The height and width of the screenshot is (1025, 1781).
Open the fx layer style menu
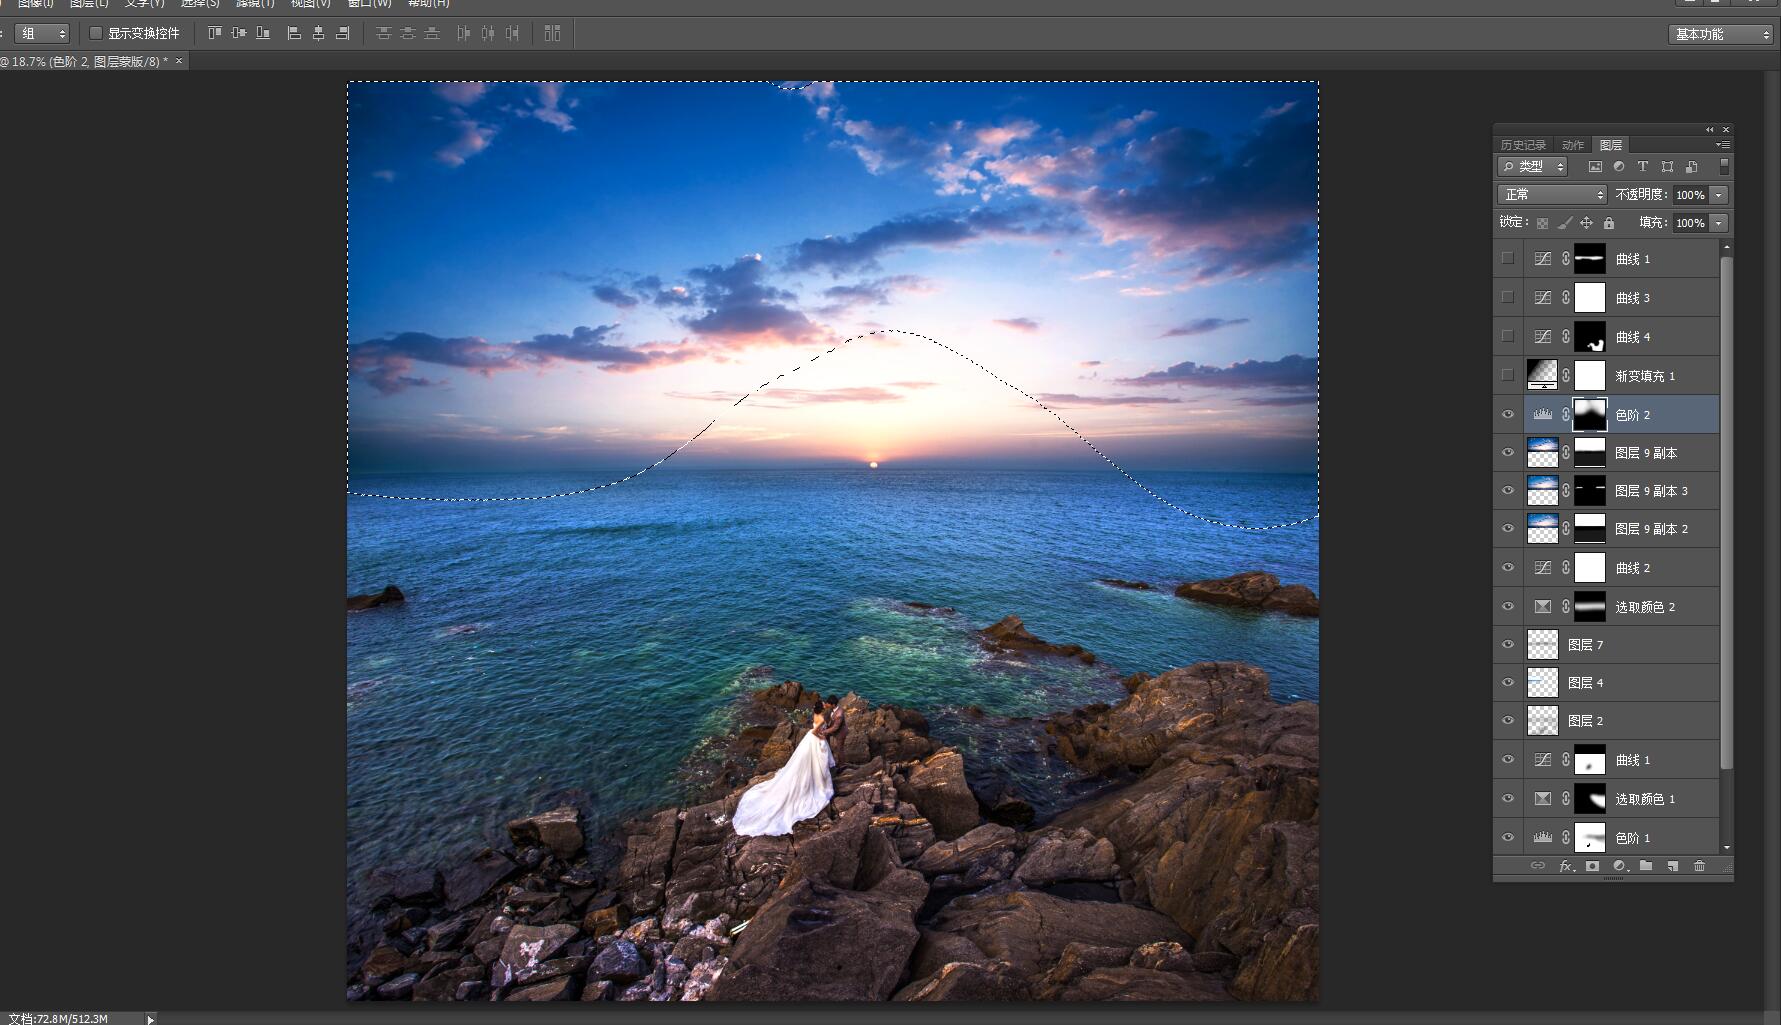[x=1566, y=866]
